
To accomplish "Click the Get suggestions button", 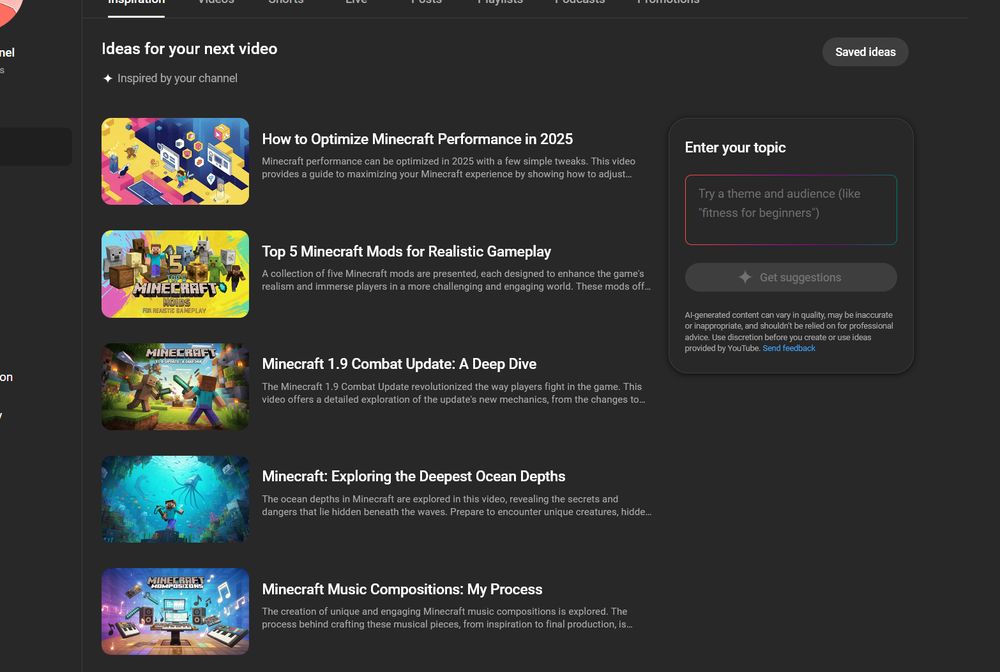I will (x=791, y=277).
